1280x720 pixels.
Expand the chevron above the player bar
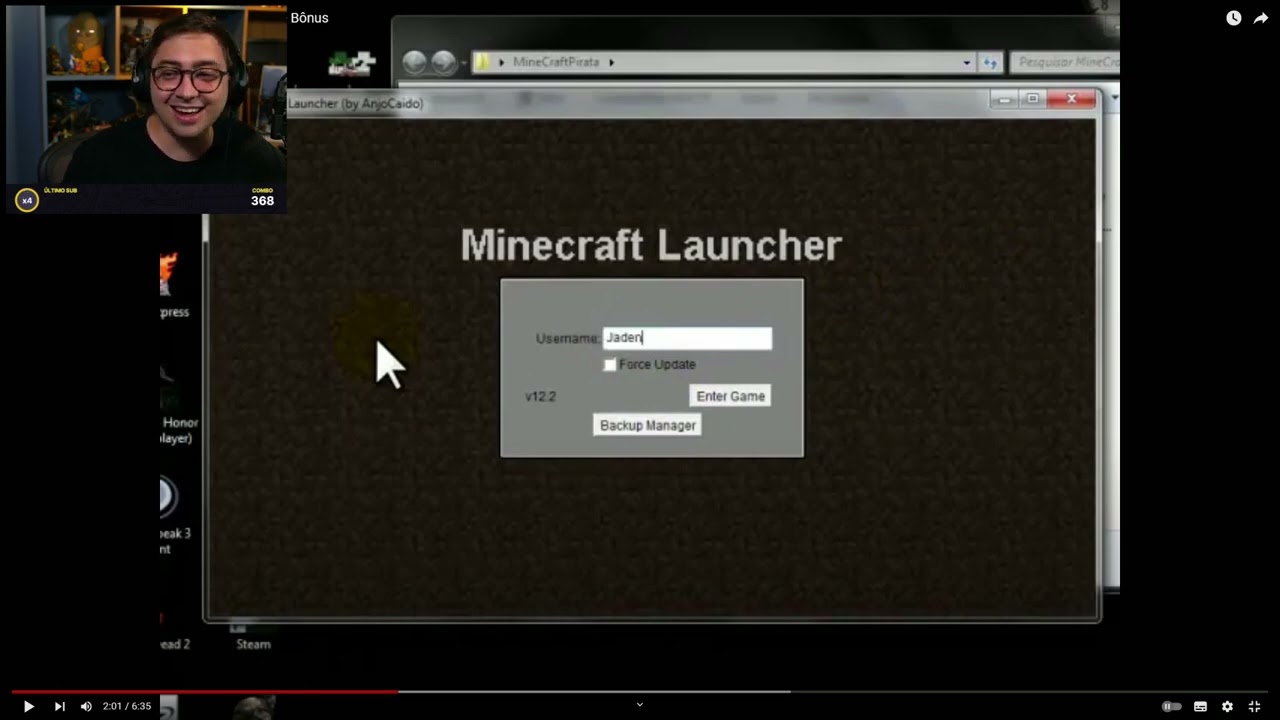tap(640, 704)
